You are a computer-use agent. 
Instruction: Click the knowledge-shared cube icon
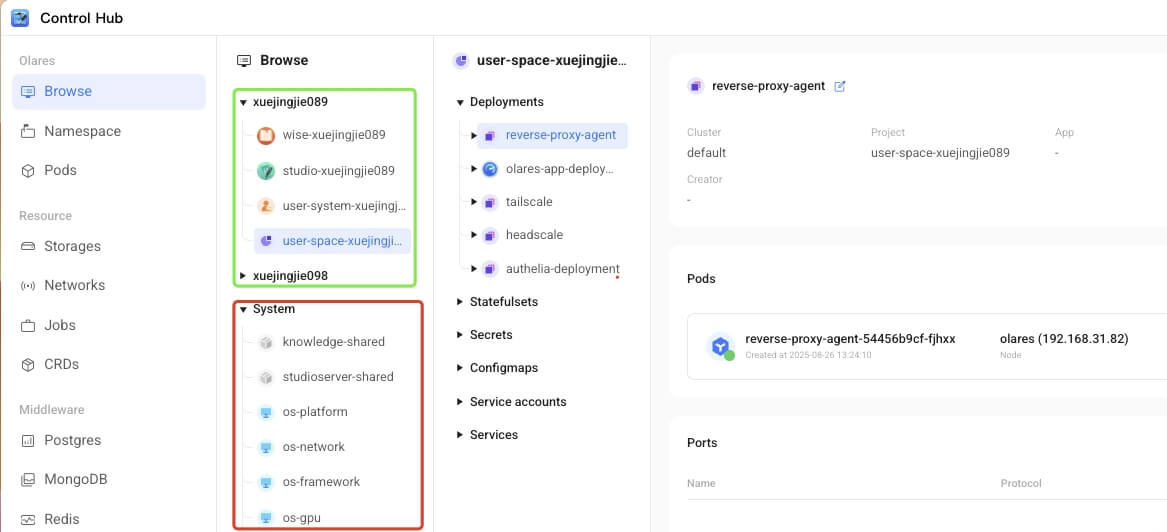point(266,342)
